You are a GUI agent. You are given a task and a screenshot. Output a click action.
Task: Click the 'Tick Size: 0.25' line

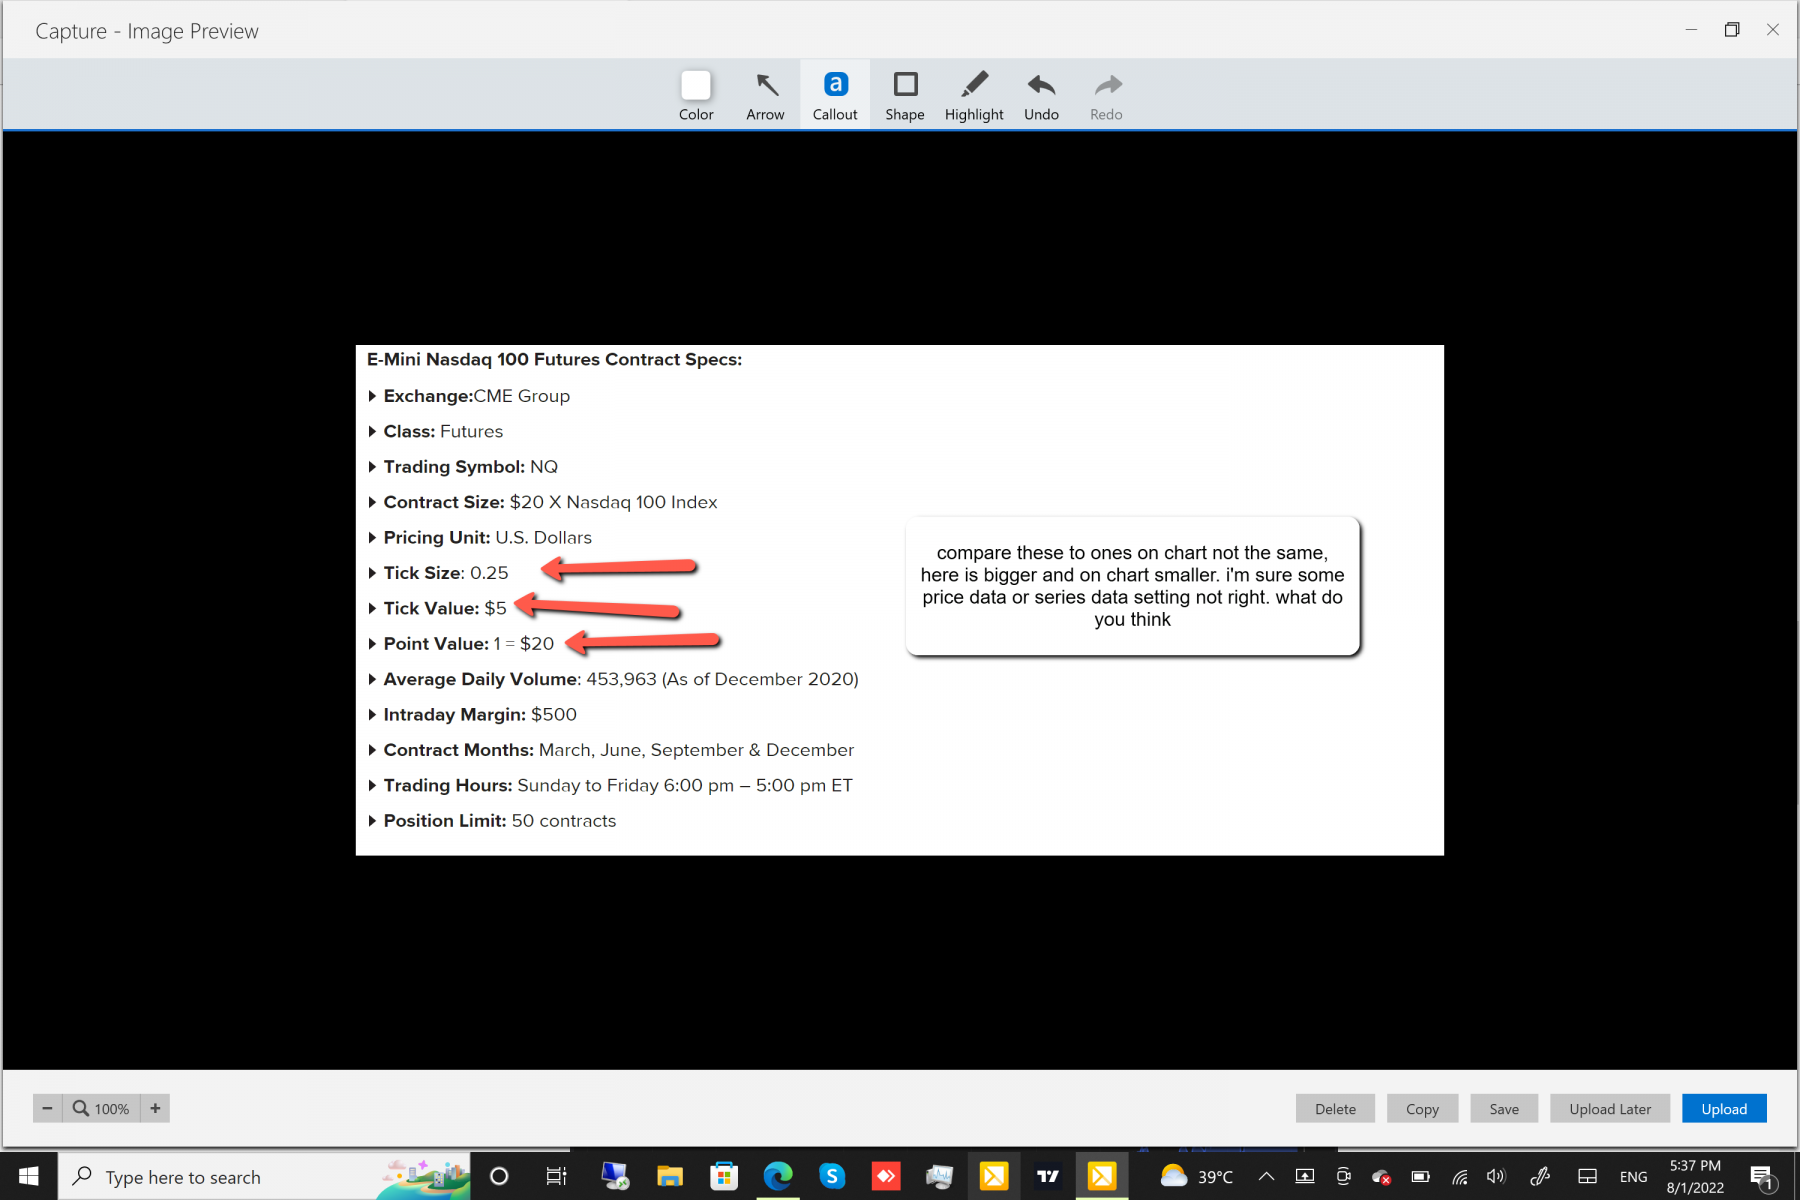coord(445,573)
